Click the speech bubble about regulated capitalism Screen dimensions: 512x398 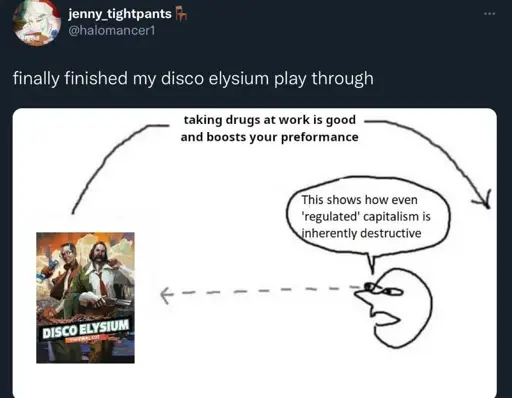point(368,217)
